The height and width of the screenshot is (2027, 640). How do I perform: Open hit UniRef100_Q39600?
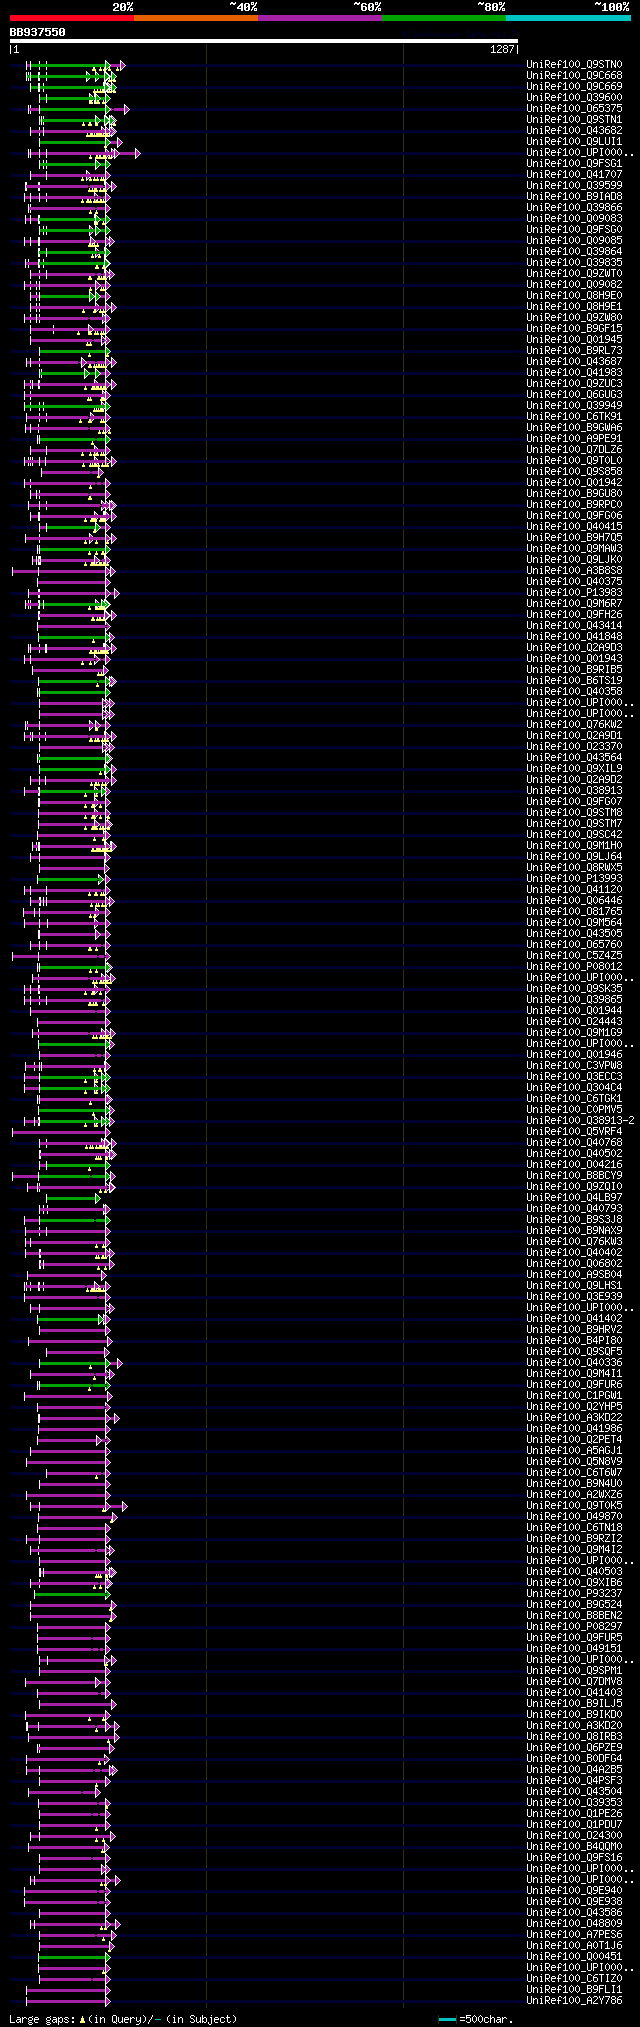pos(574,98)
